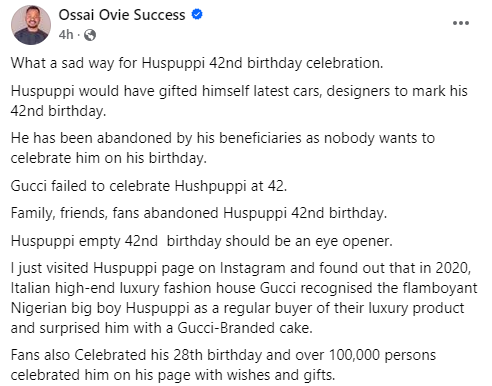
Task: Open Ossai Ovie Success profile picture
Action: click(x=31, y=25)
